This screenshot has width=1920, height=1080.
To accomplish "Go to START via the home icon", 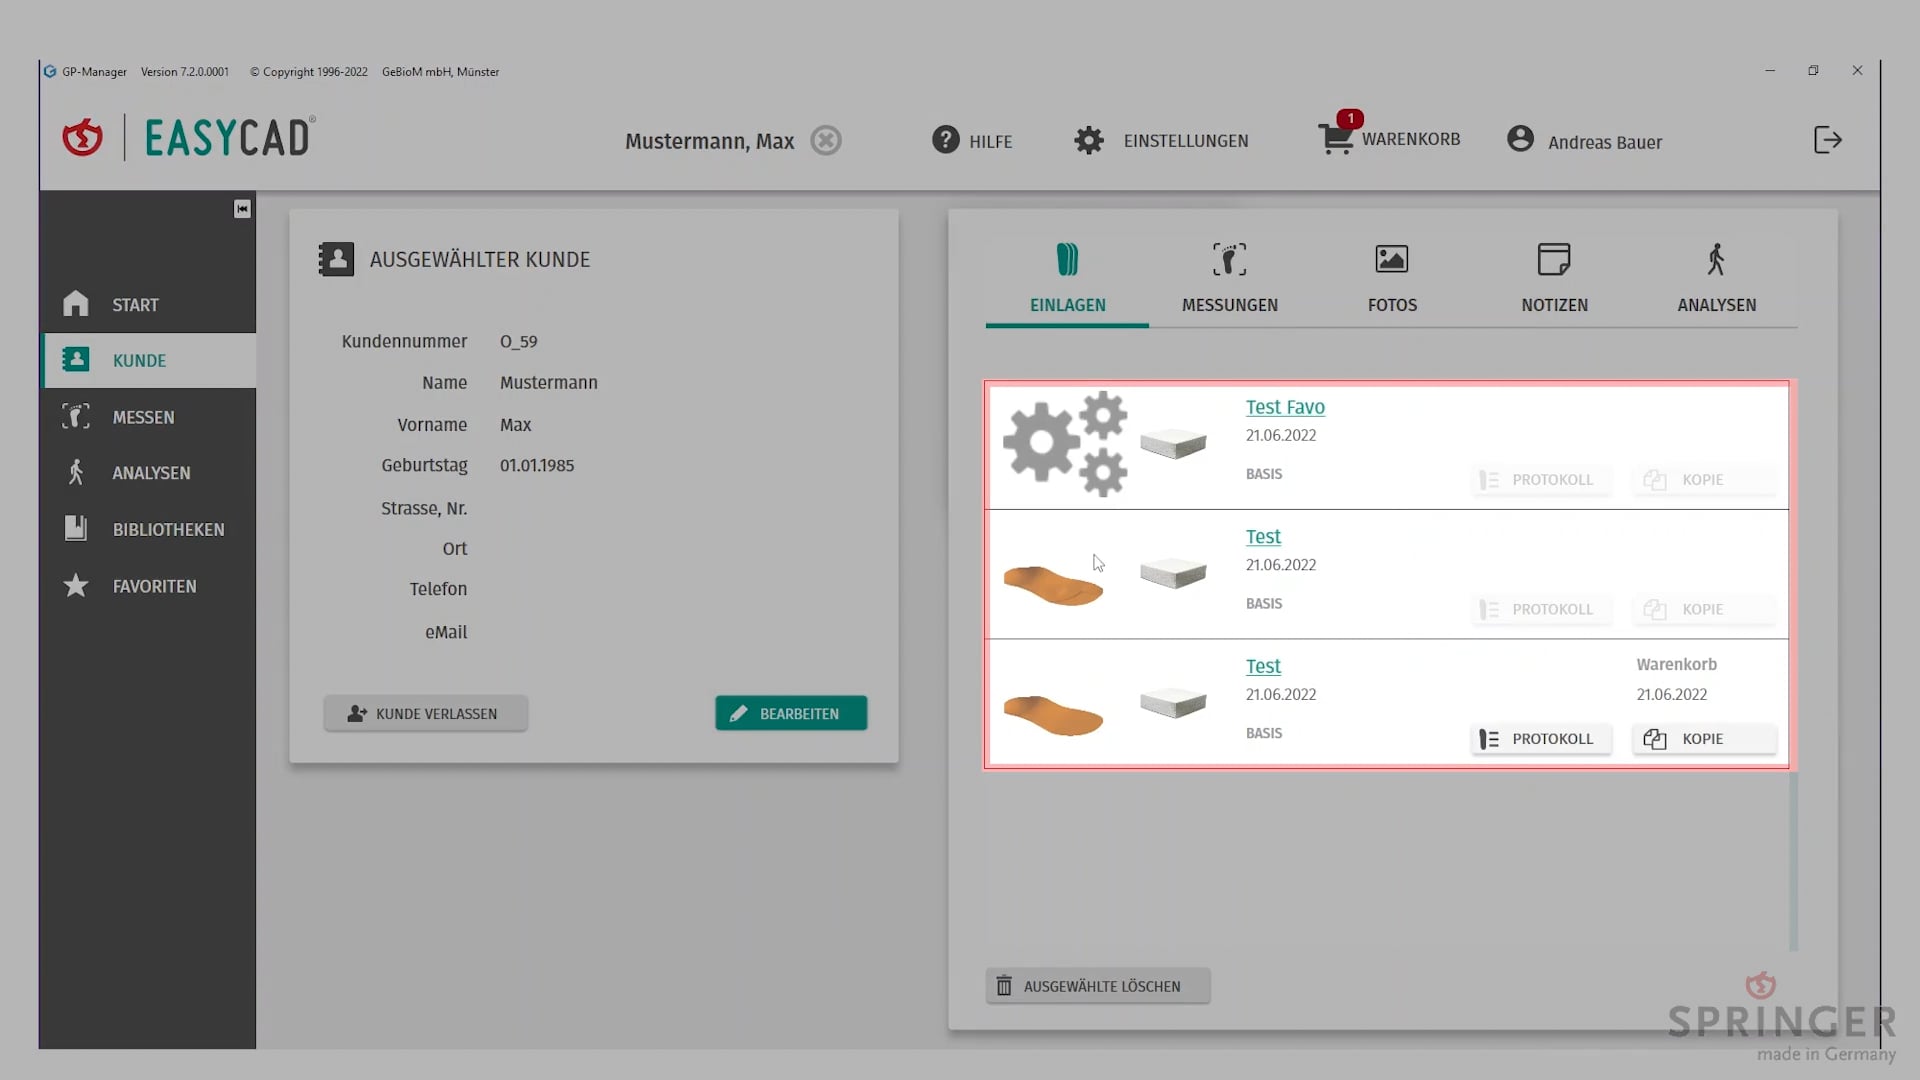I will click(x=75, y=304).
